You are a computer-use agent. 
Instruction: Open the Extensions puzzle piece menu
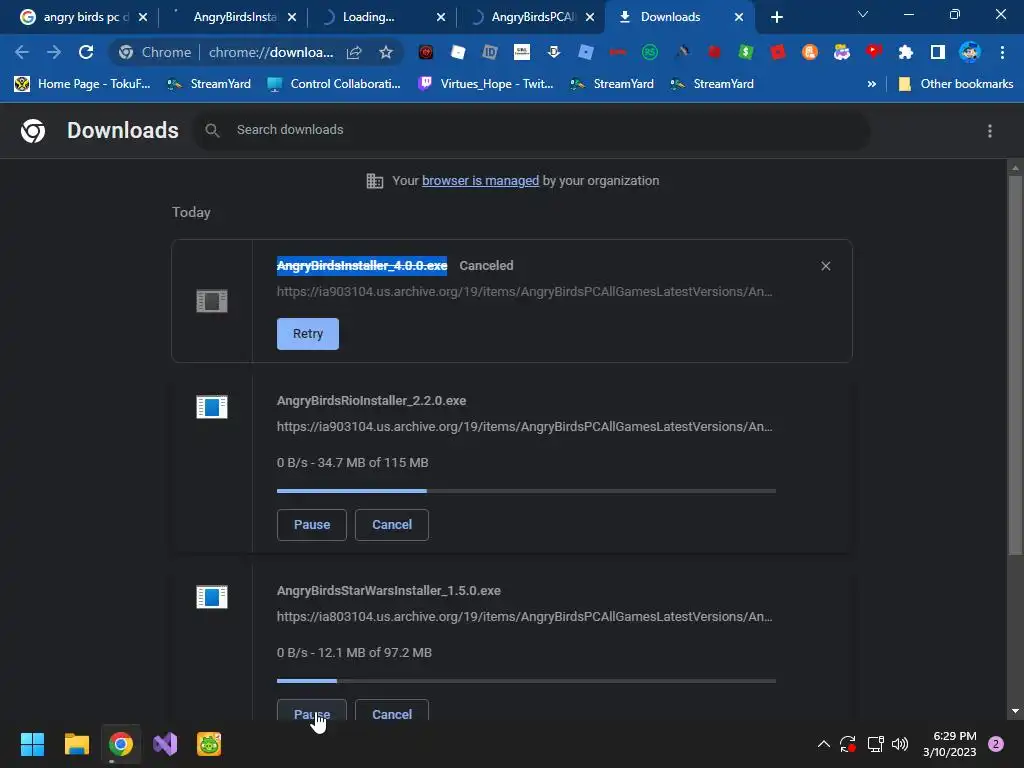(905, 52)
